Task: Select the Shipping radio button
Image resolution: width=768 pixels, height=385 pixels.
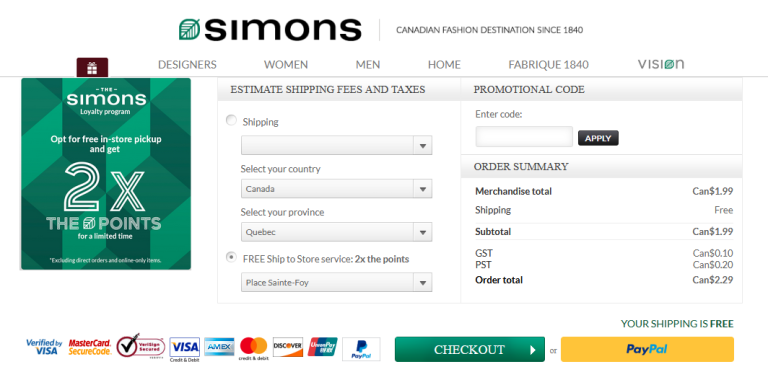Action: click(x=231, y=120)
